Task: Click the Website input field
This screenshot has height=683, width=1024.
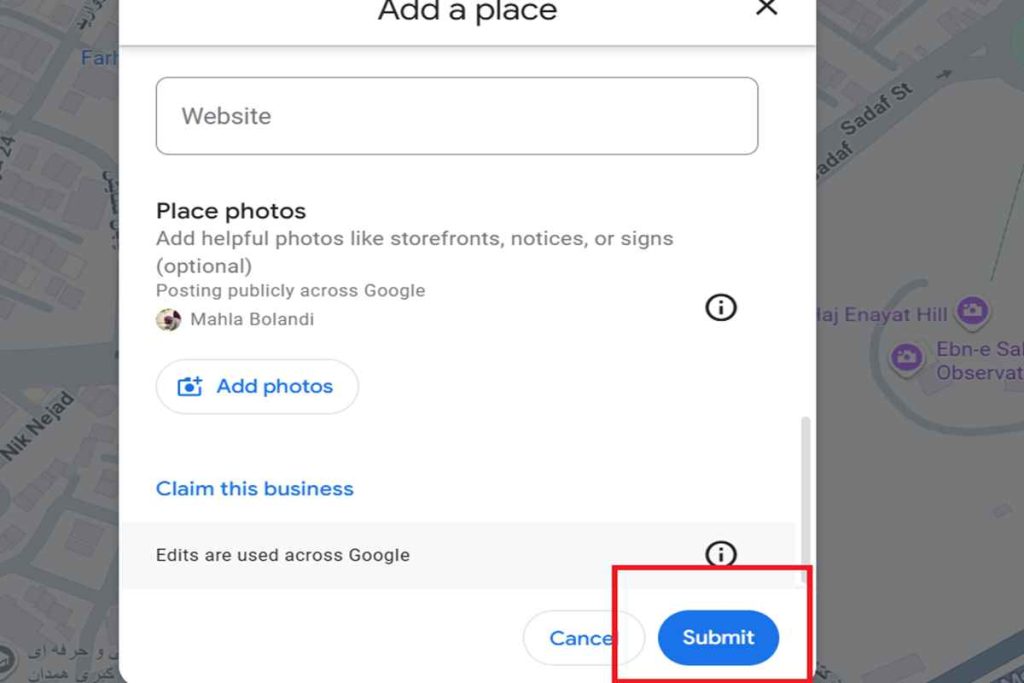Action: coord(456,116)
